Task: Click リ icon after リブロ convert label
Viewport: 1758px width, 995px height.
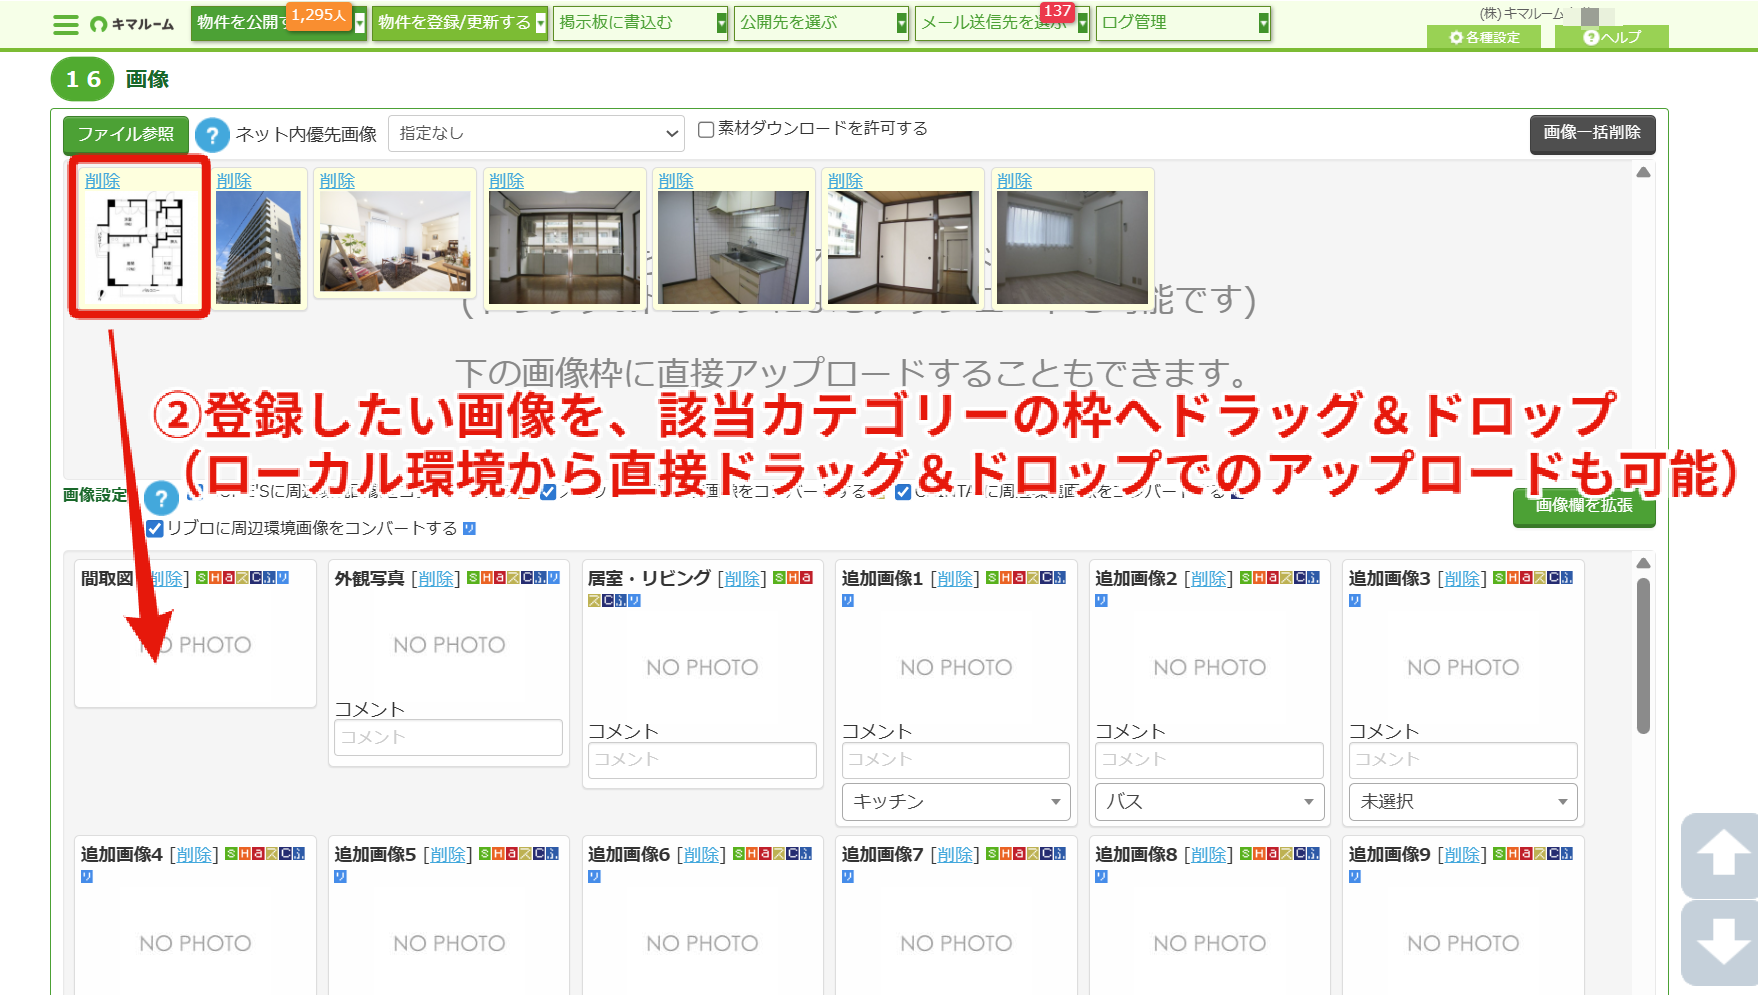Action: (469, 528)
